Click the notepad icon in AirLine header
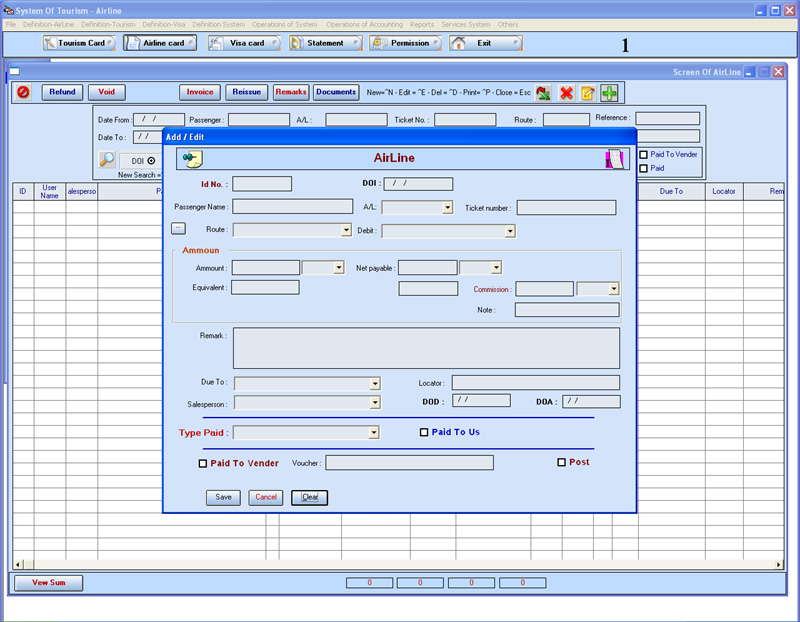 (192, 158)
